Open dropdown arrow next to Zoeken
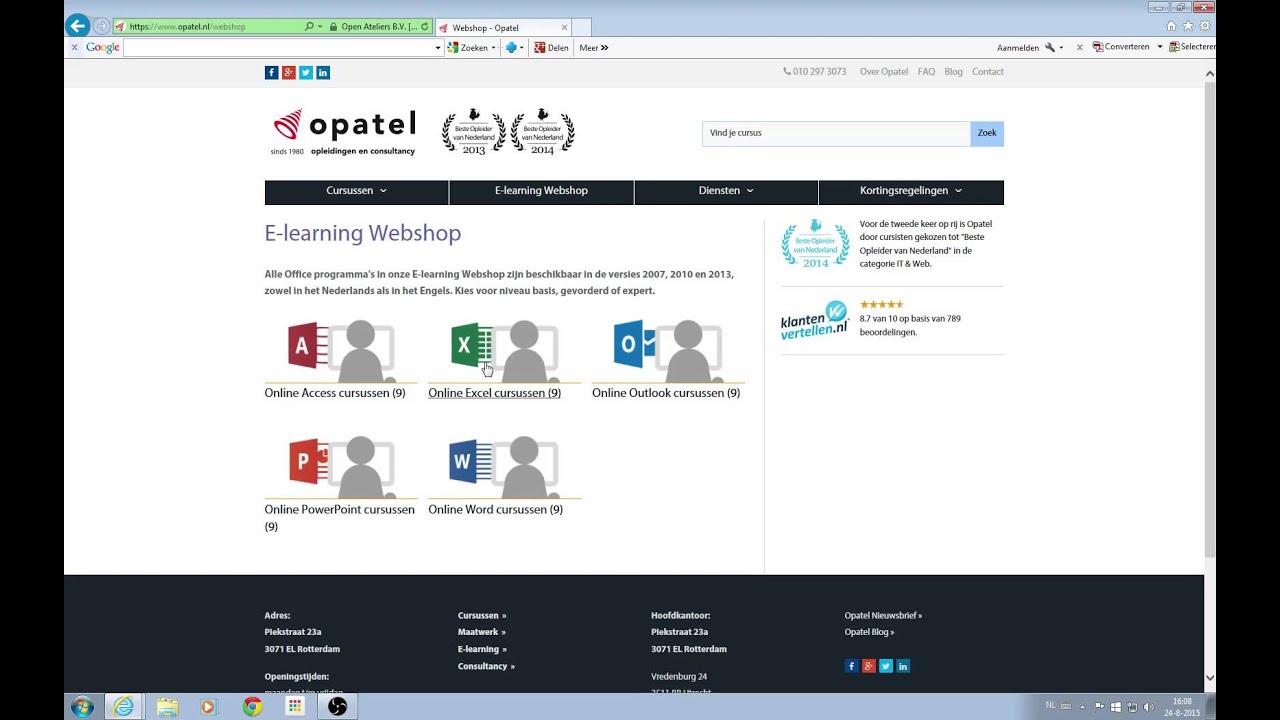This screenshot has height=720, width=1280. tap(493, 48)
